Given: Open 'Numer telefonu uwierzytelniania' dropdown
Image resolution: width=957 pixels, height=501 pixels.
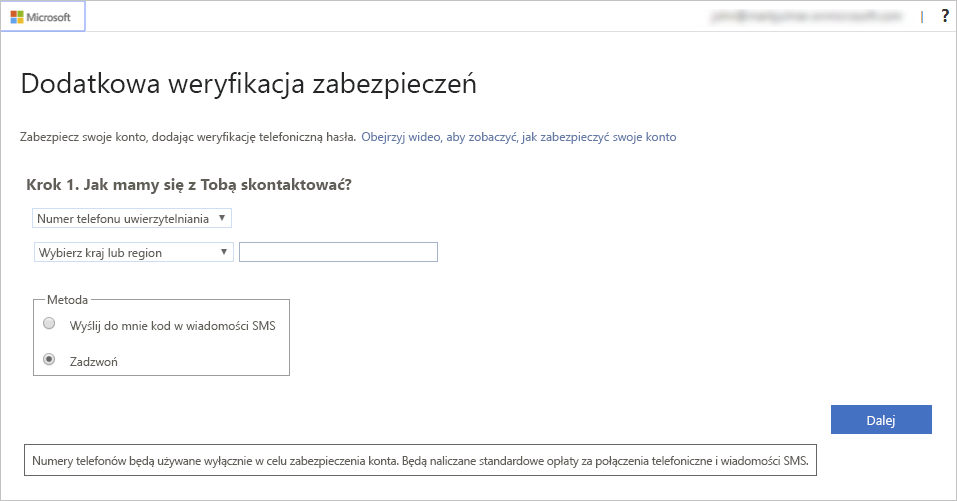Looking at the screenshot, I should tap(132, 218).
